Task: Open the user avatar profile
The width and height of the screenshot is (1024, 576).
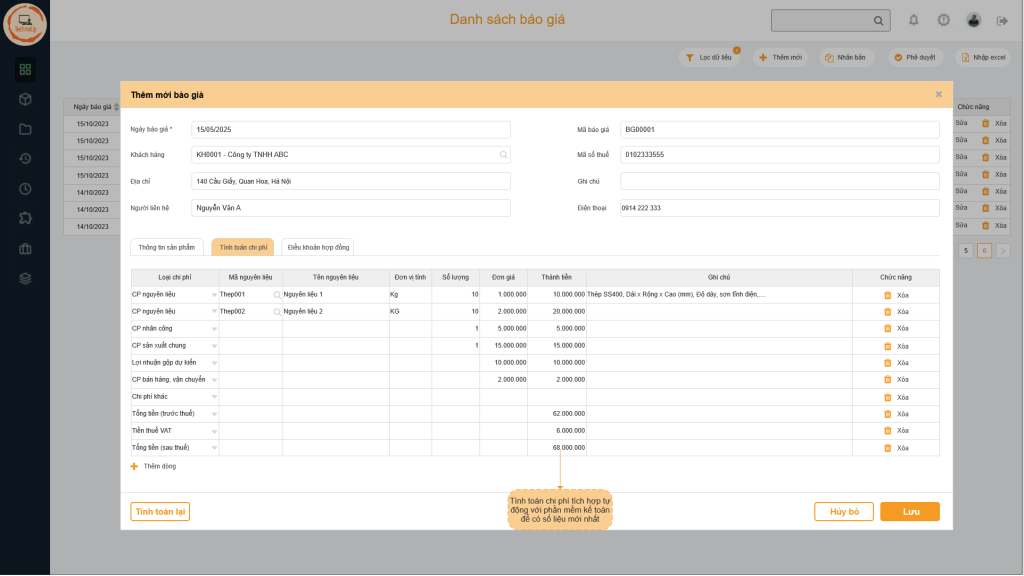Action: click(973, 20)
